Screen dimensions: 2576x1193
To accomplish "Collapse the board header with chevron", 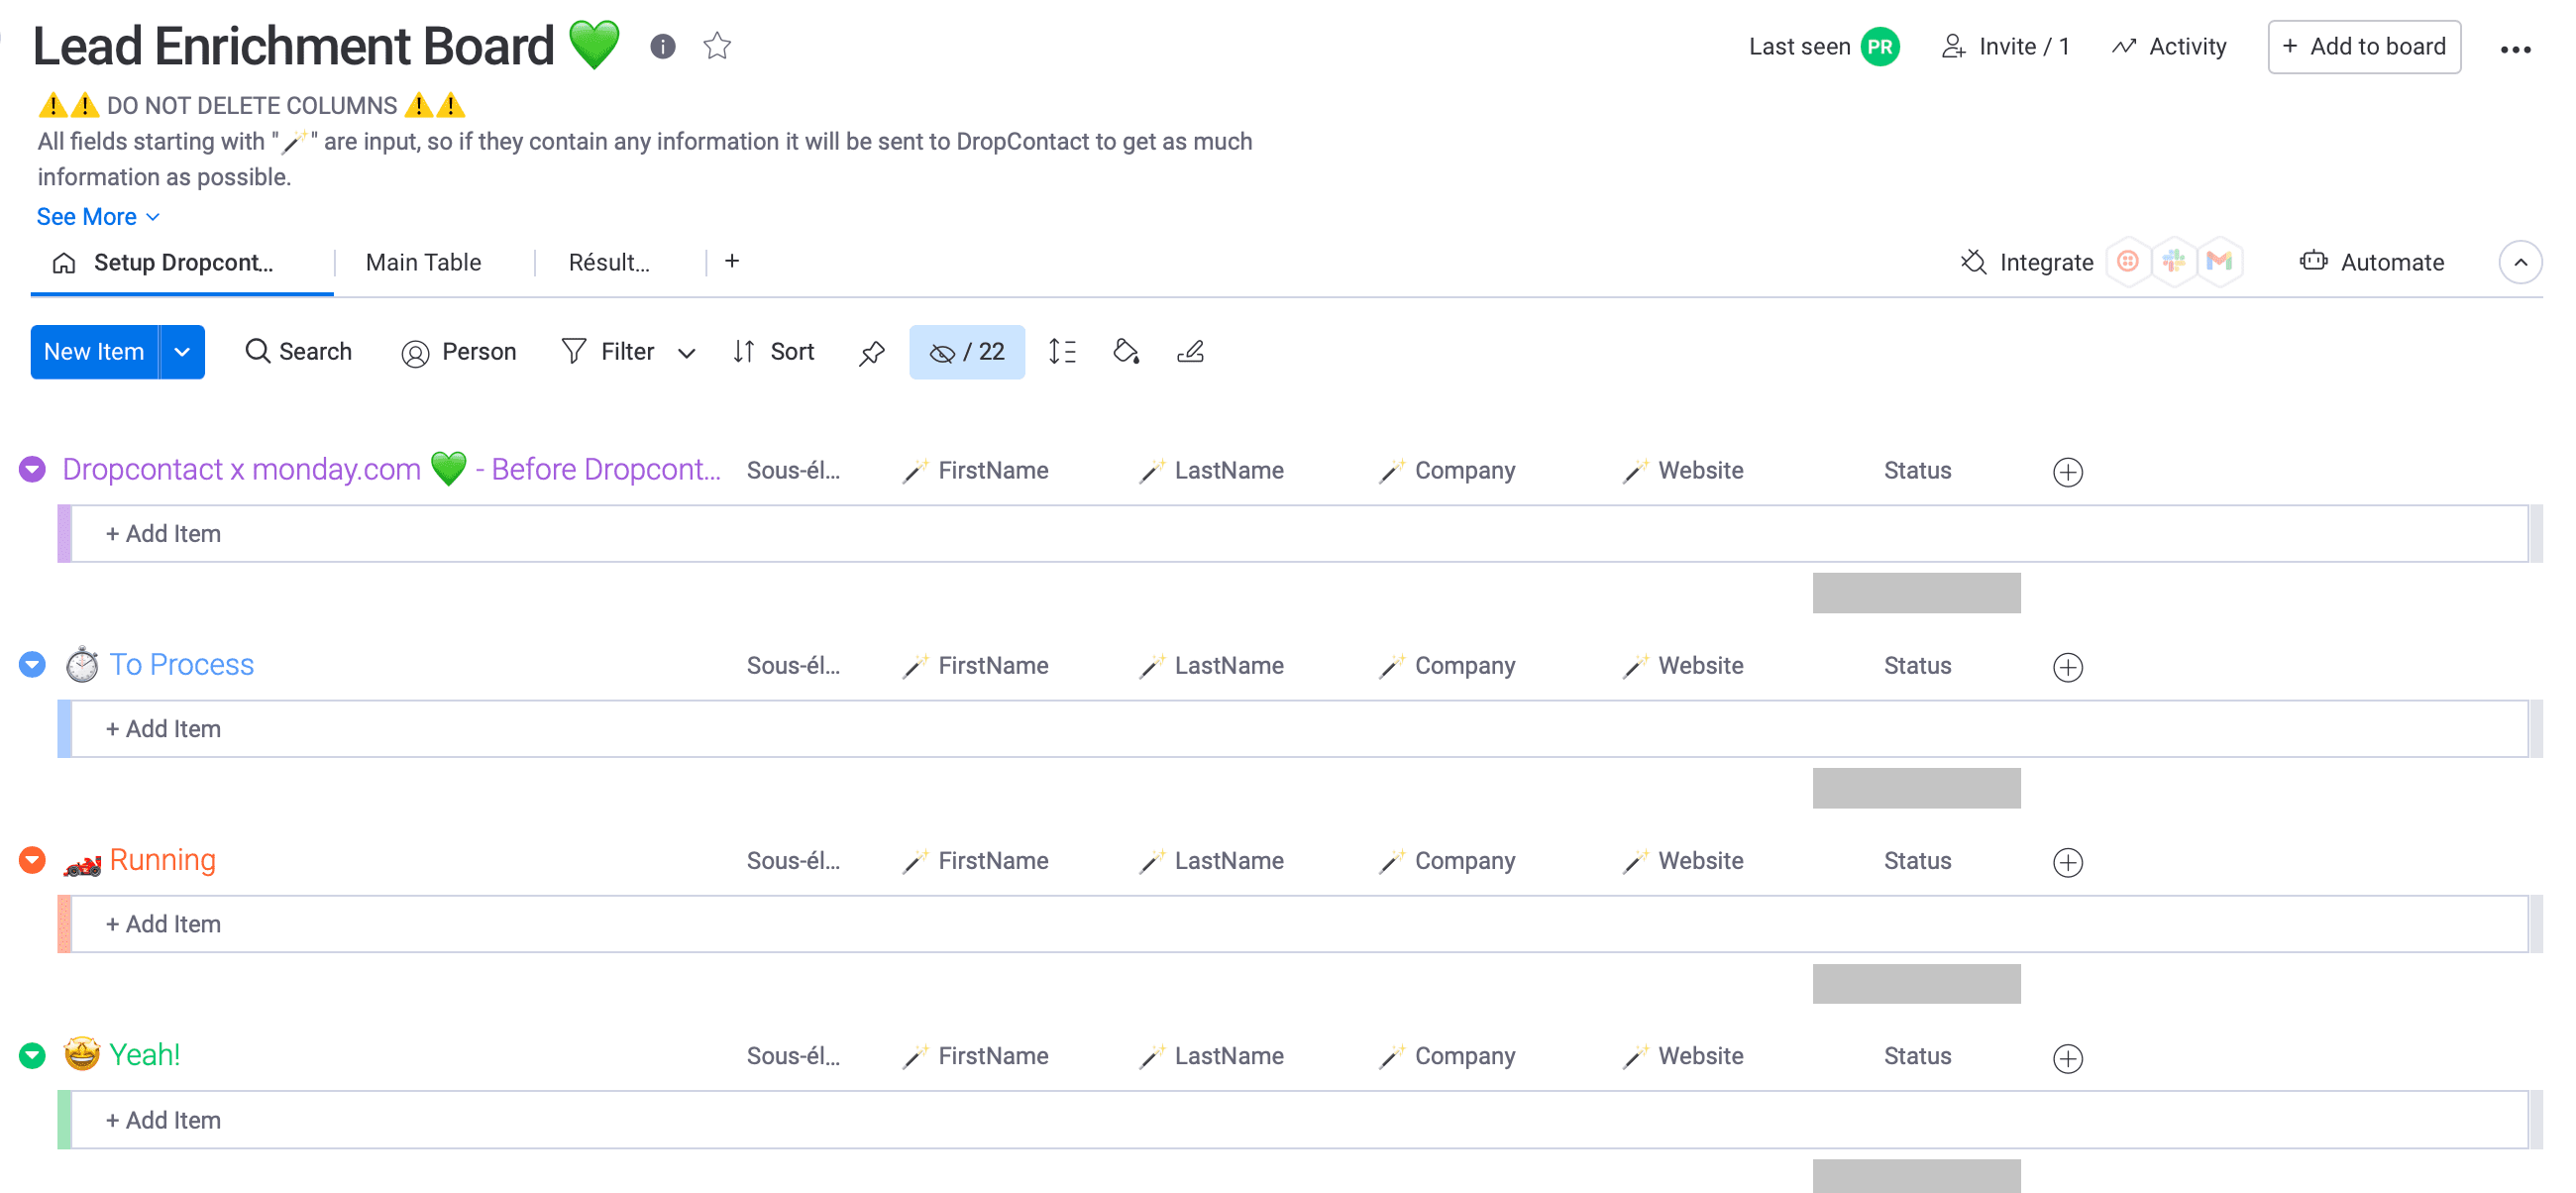I will point(2520,263).
